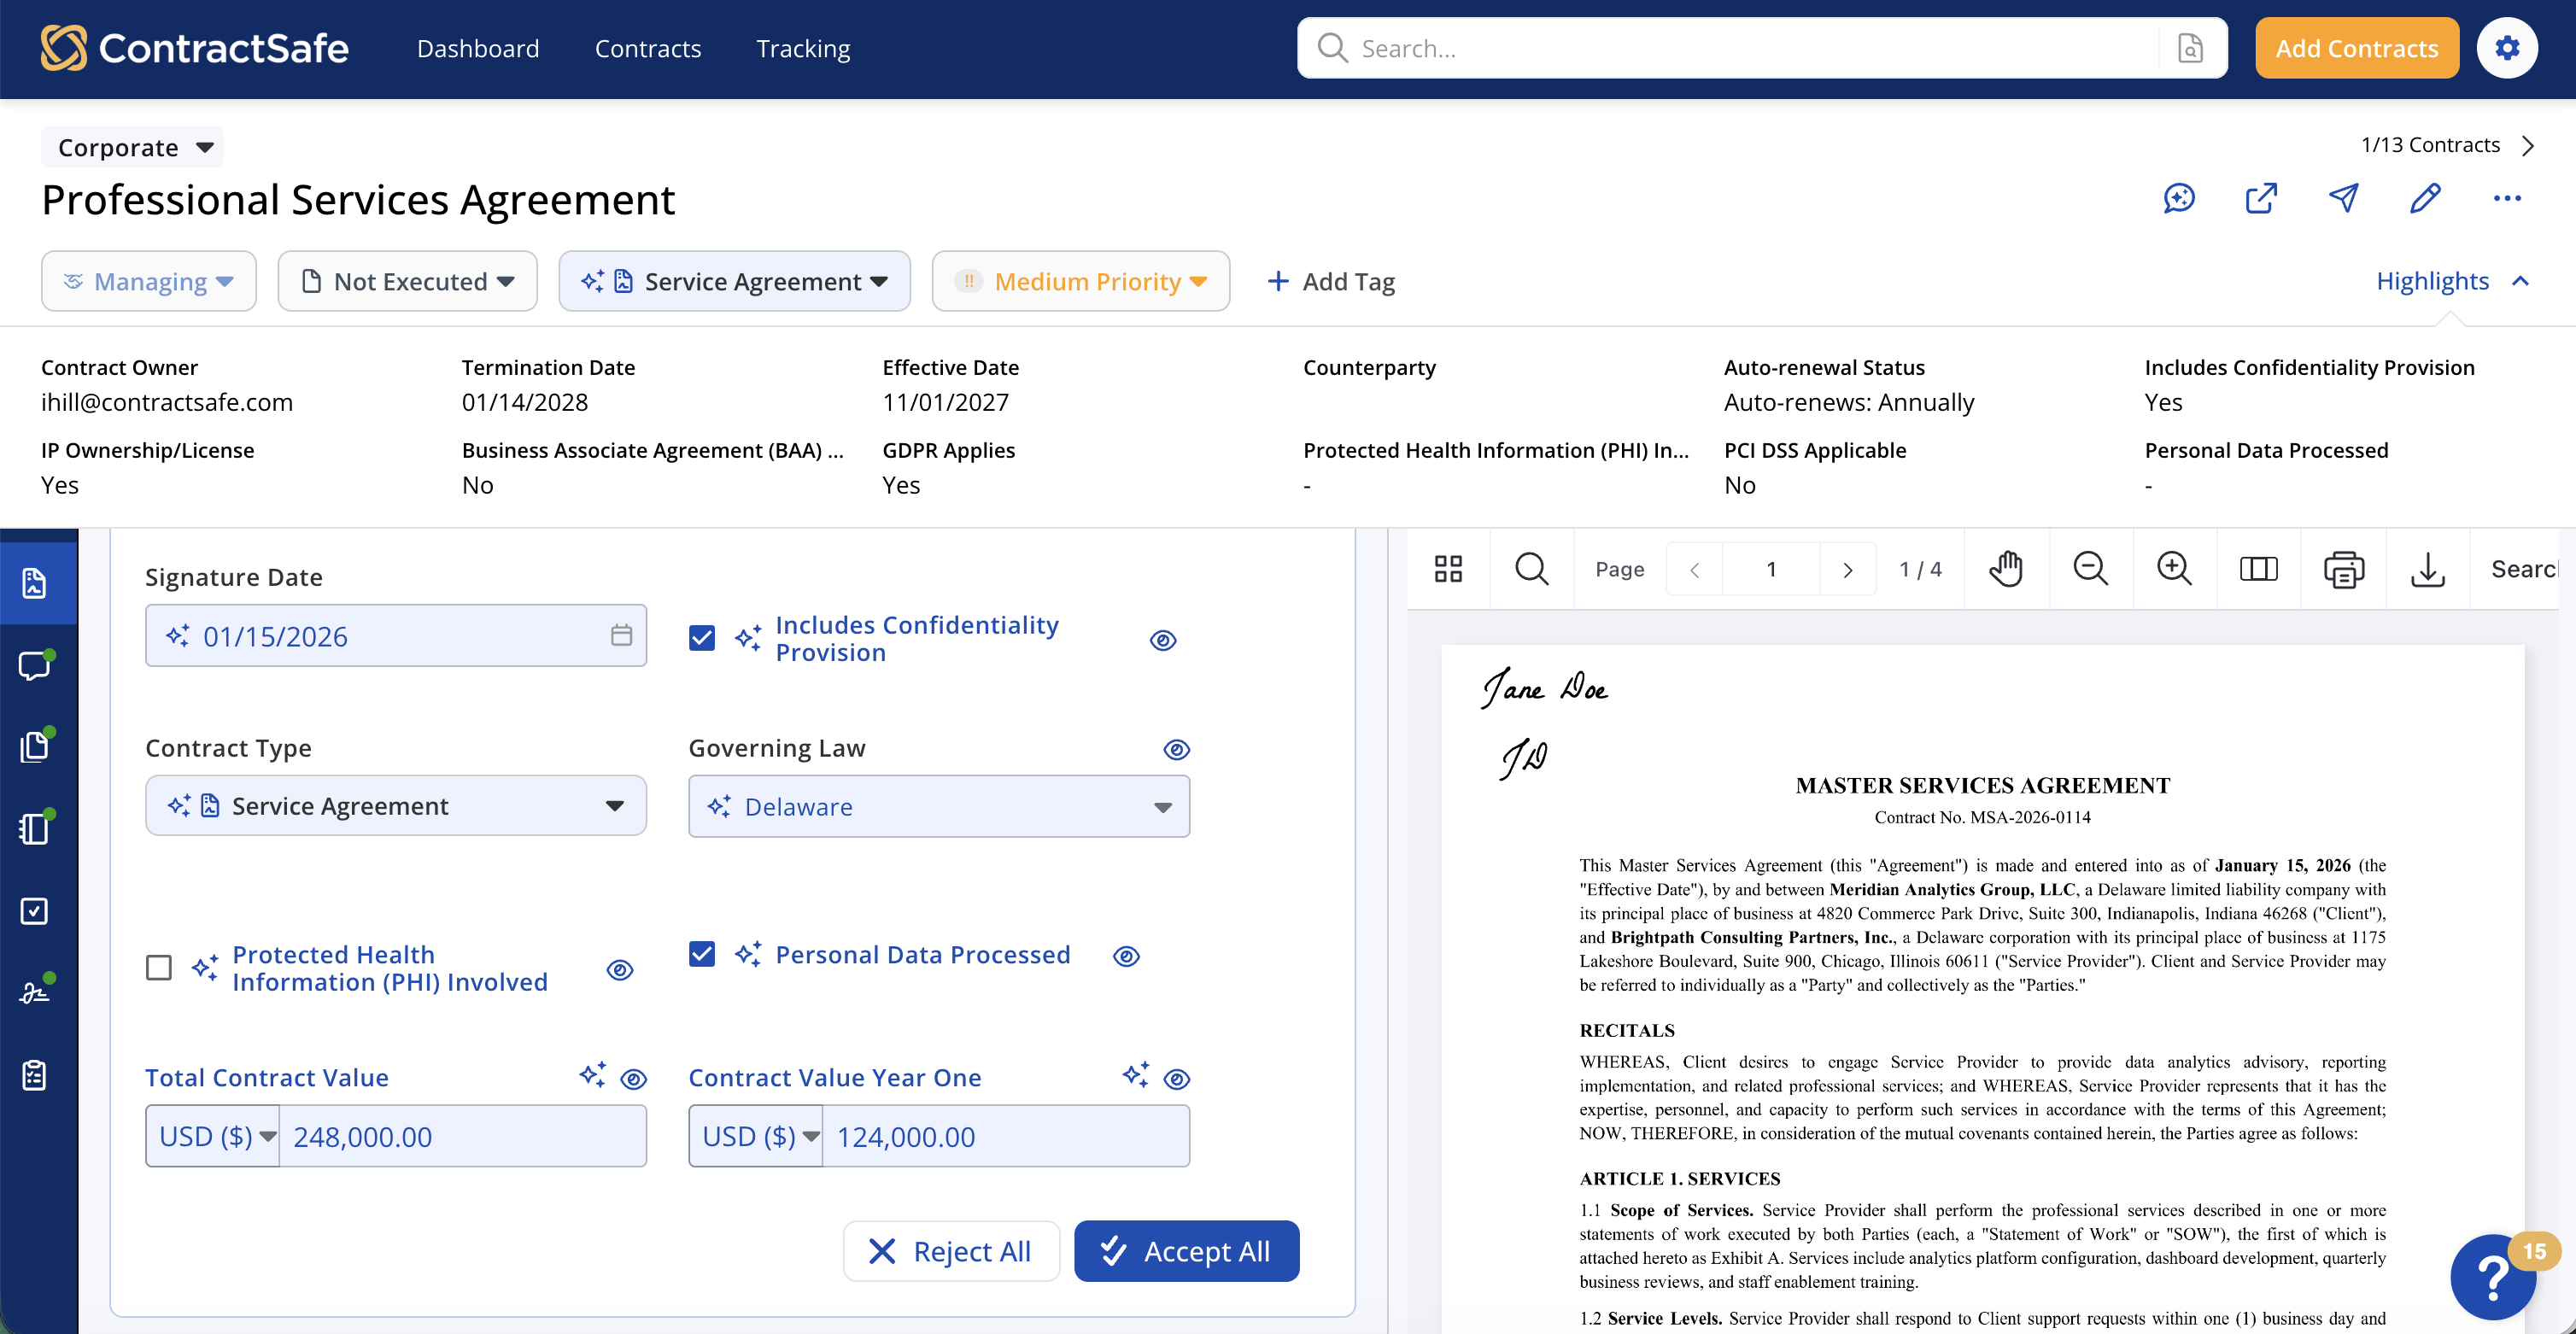
Task: Click AI sparkle icon for Total Contract Value
Action: coord(592,1075)
